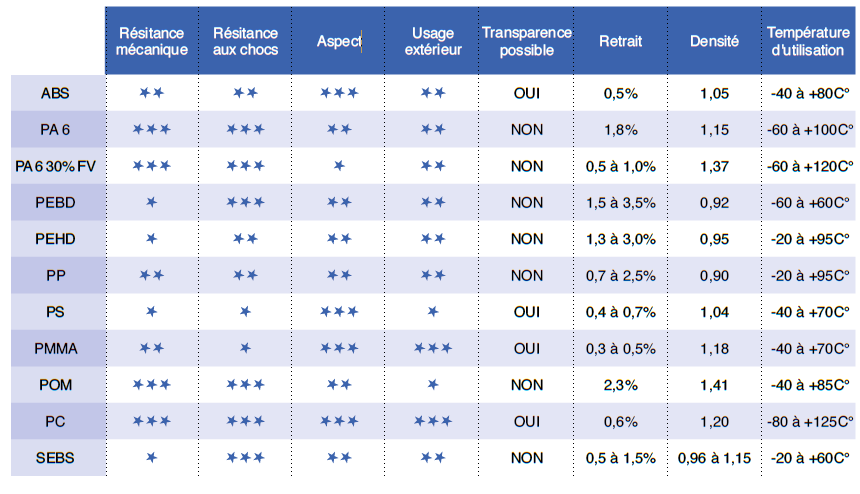The height and width of the screenshot is (494, 860).
Task: Select the SEBS density value 0,96 à 1,15
Action: 714,458
